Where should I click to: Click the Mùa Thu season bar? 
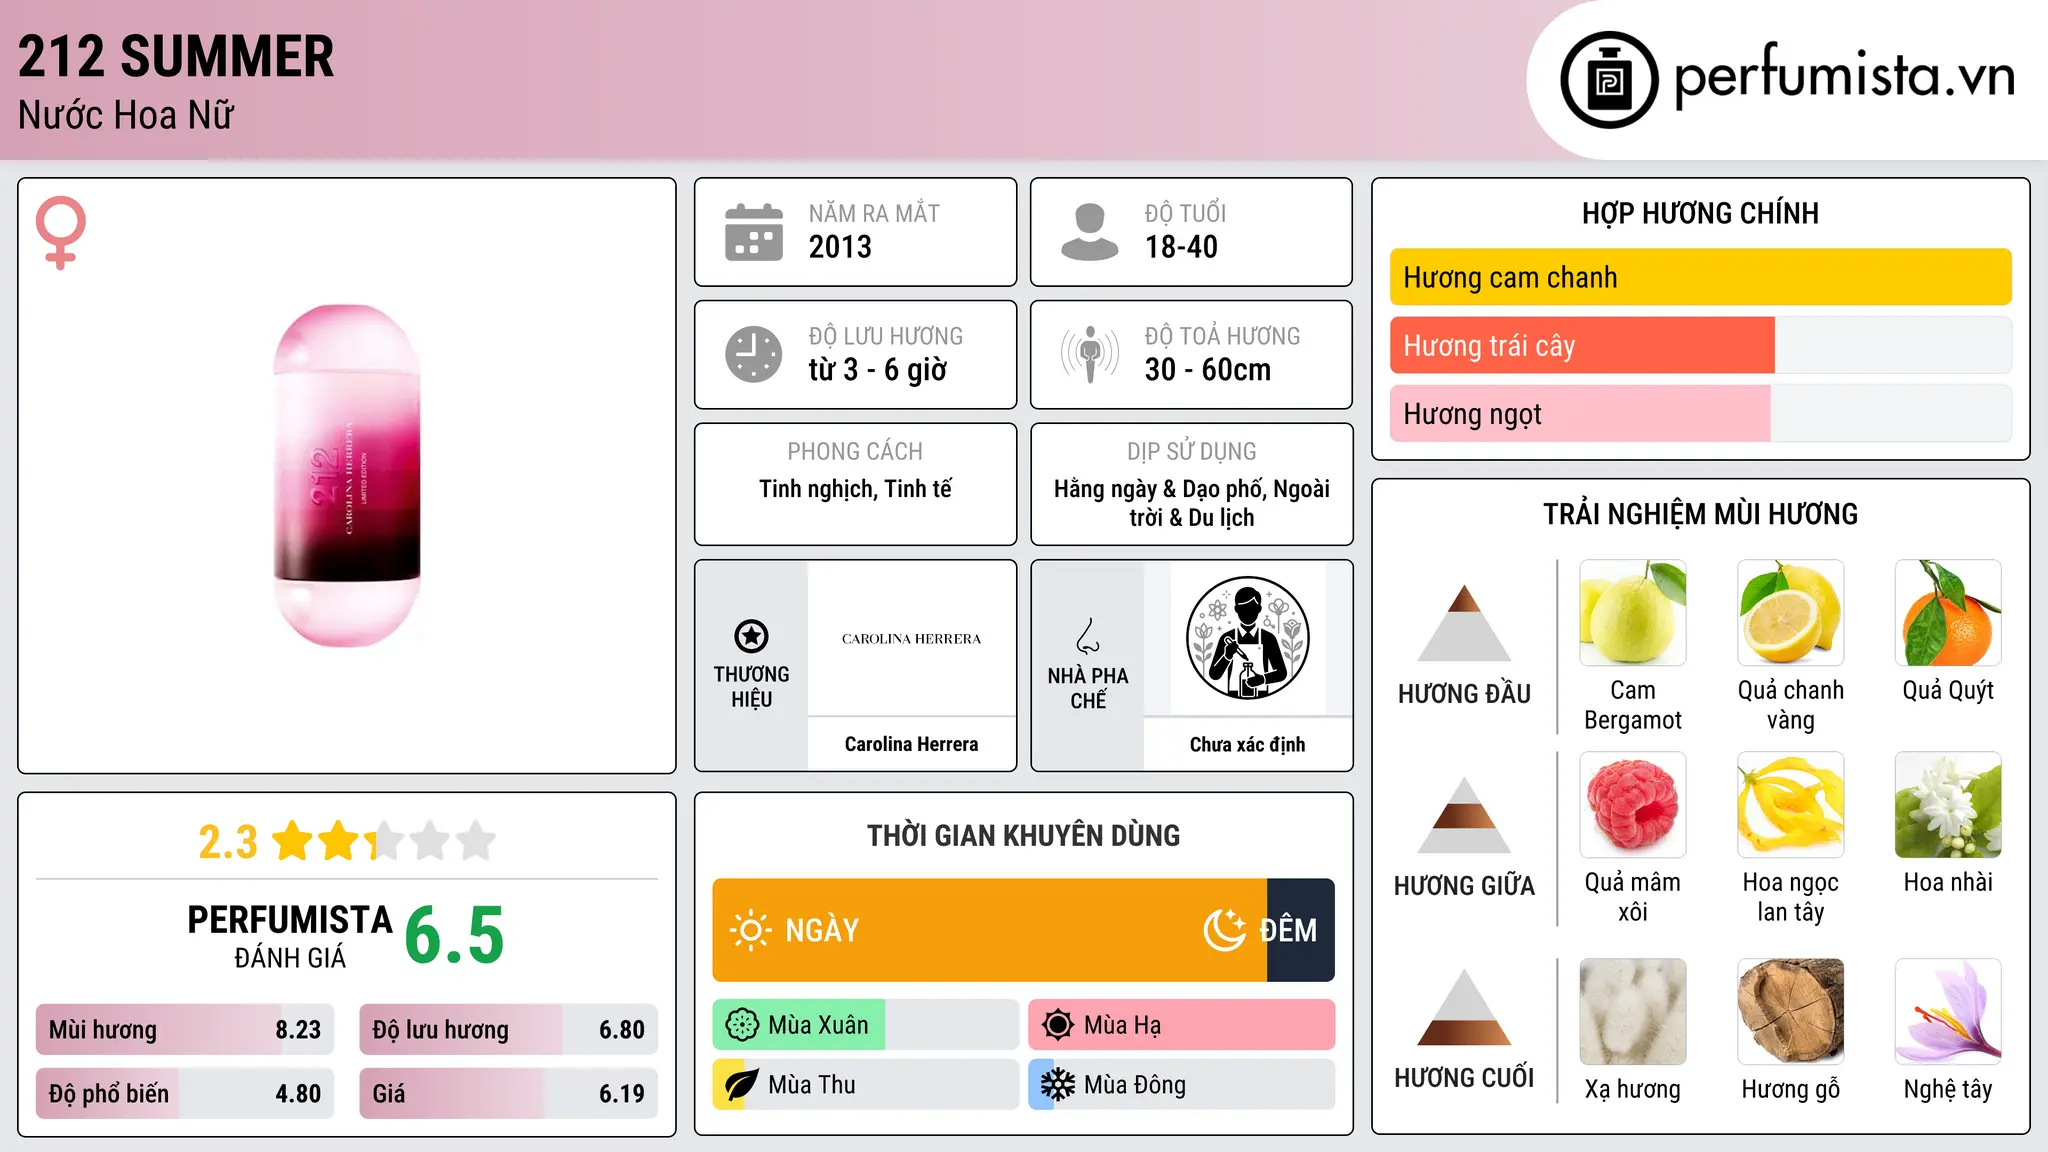coord(865,1085)
